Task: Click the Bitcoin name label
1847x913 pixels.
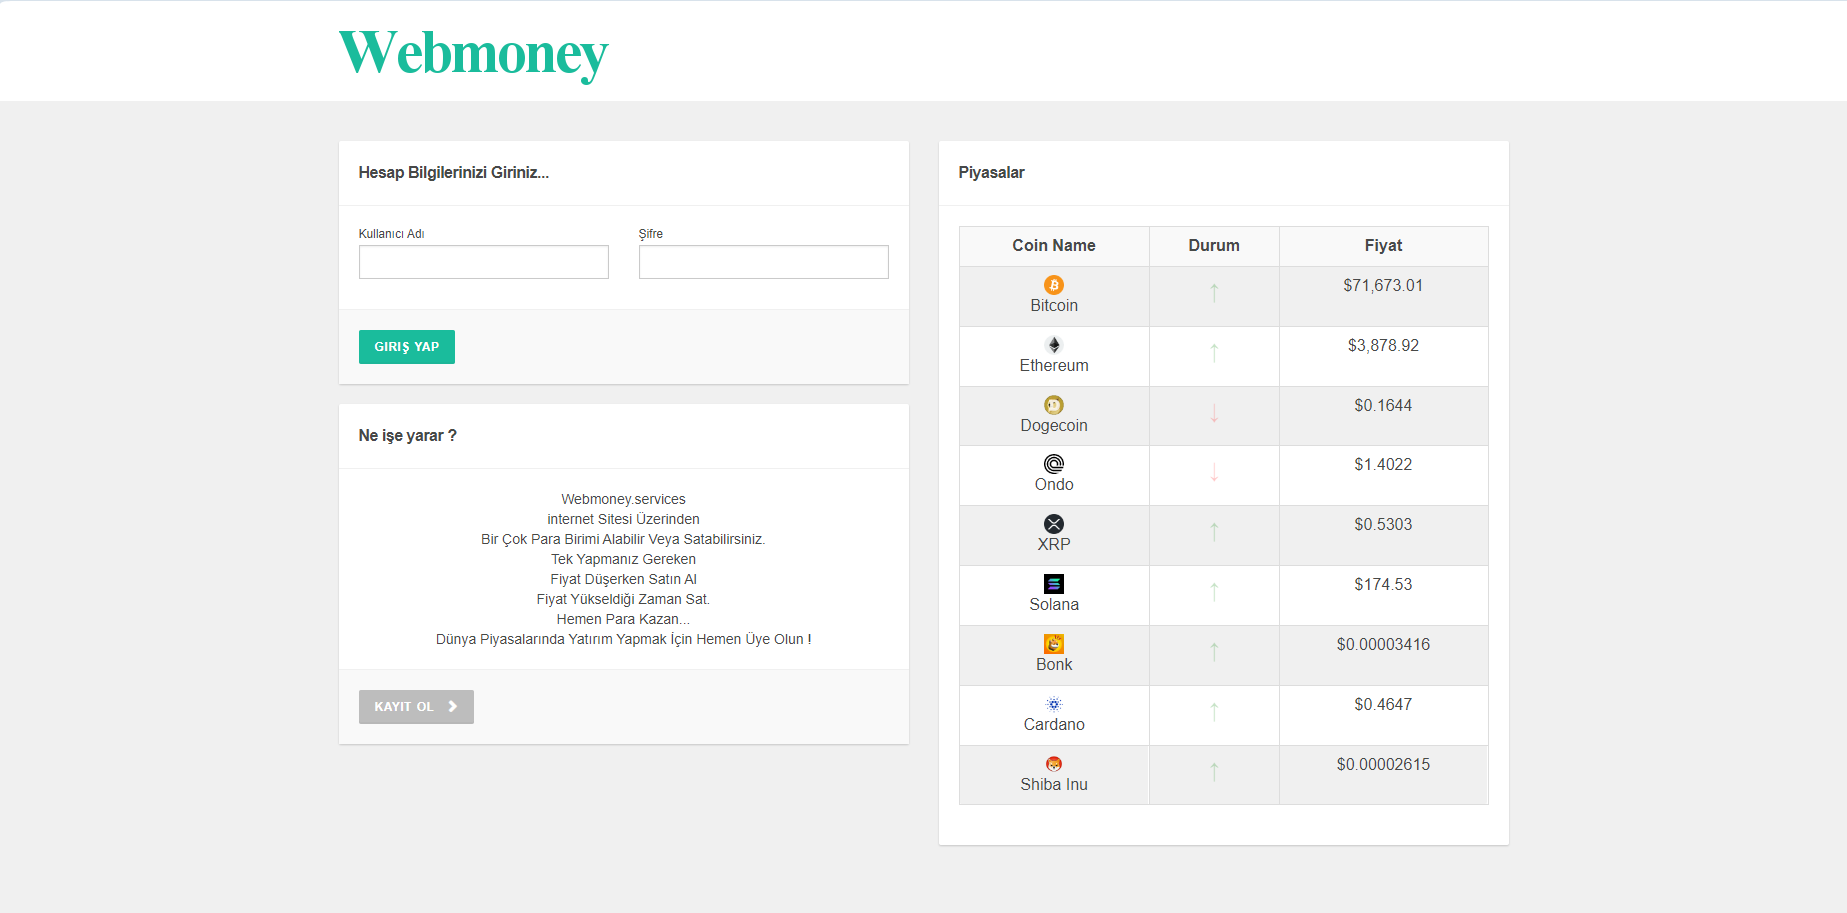Action: [x=1054, y=306]
